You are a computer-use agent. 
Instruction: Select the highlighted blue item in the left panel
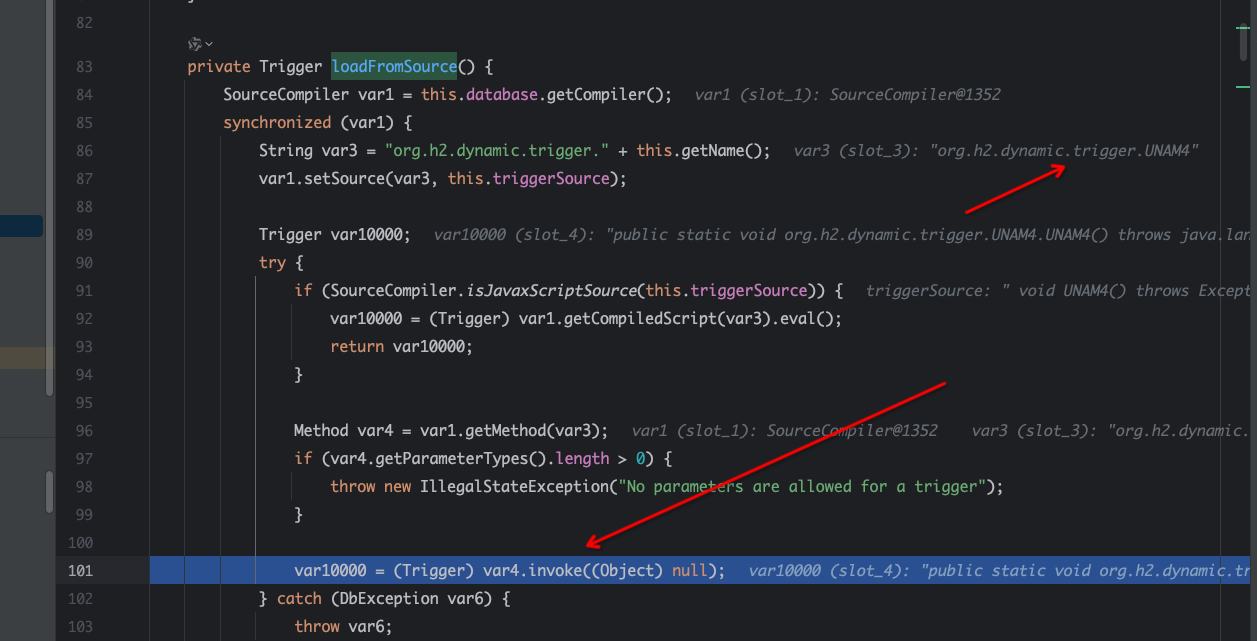[21, 226]
